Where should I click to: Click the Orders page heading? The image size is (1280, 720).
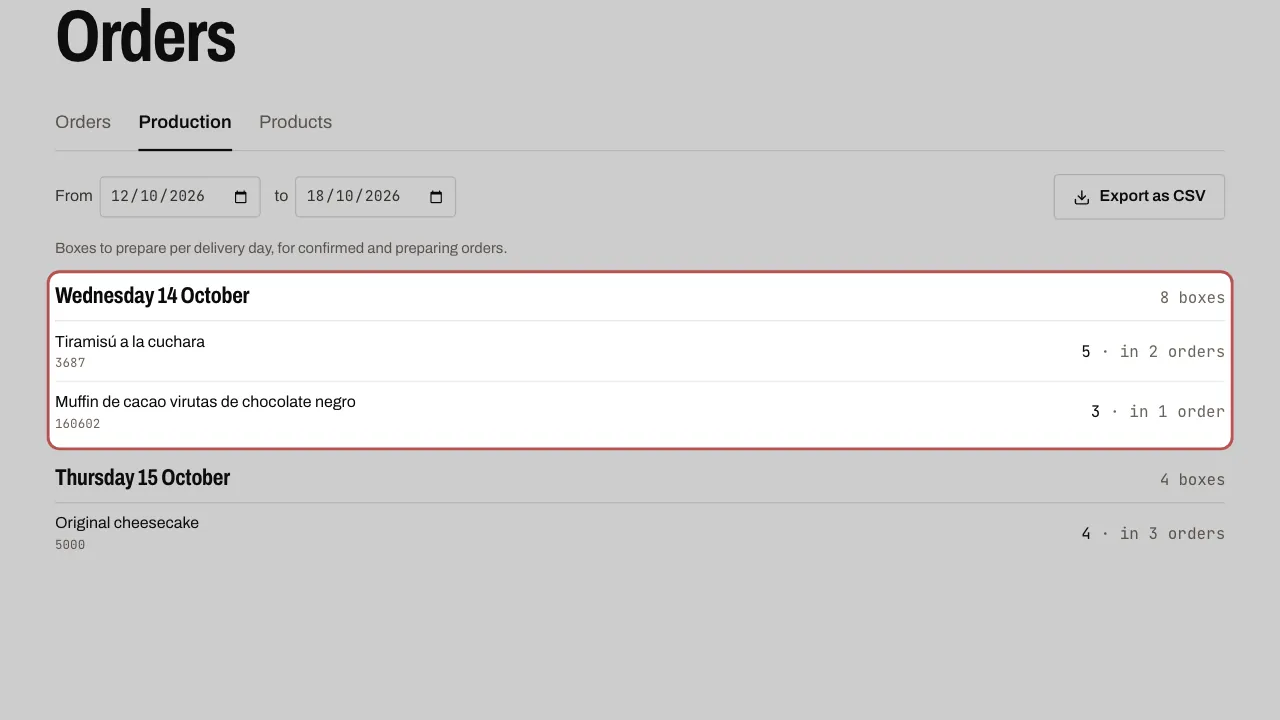click(x=146, y=37)
